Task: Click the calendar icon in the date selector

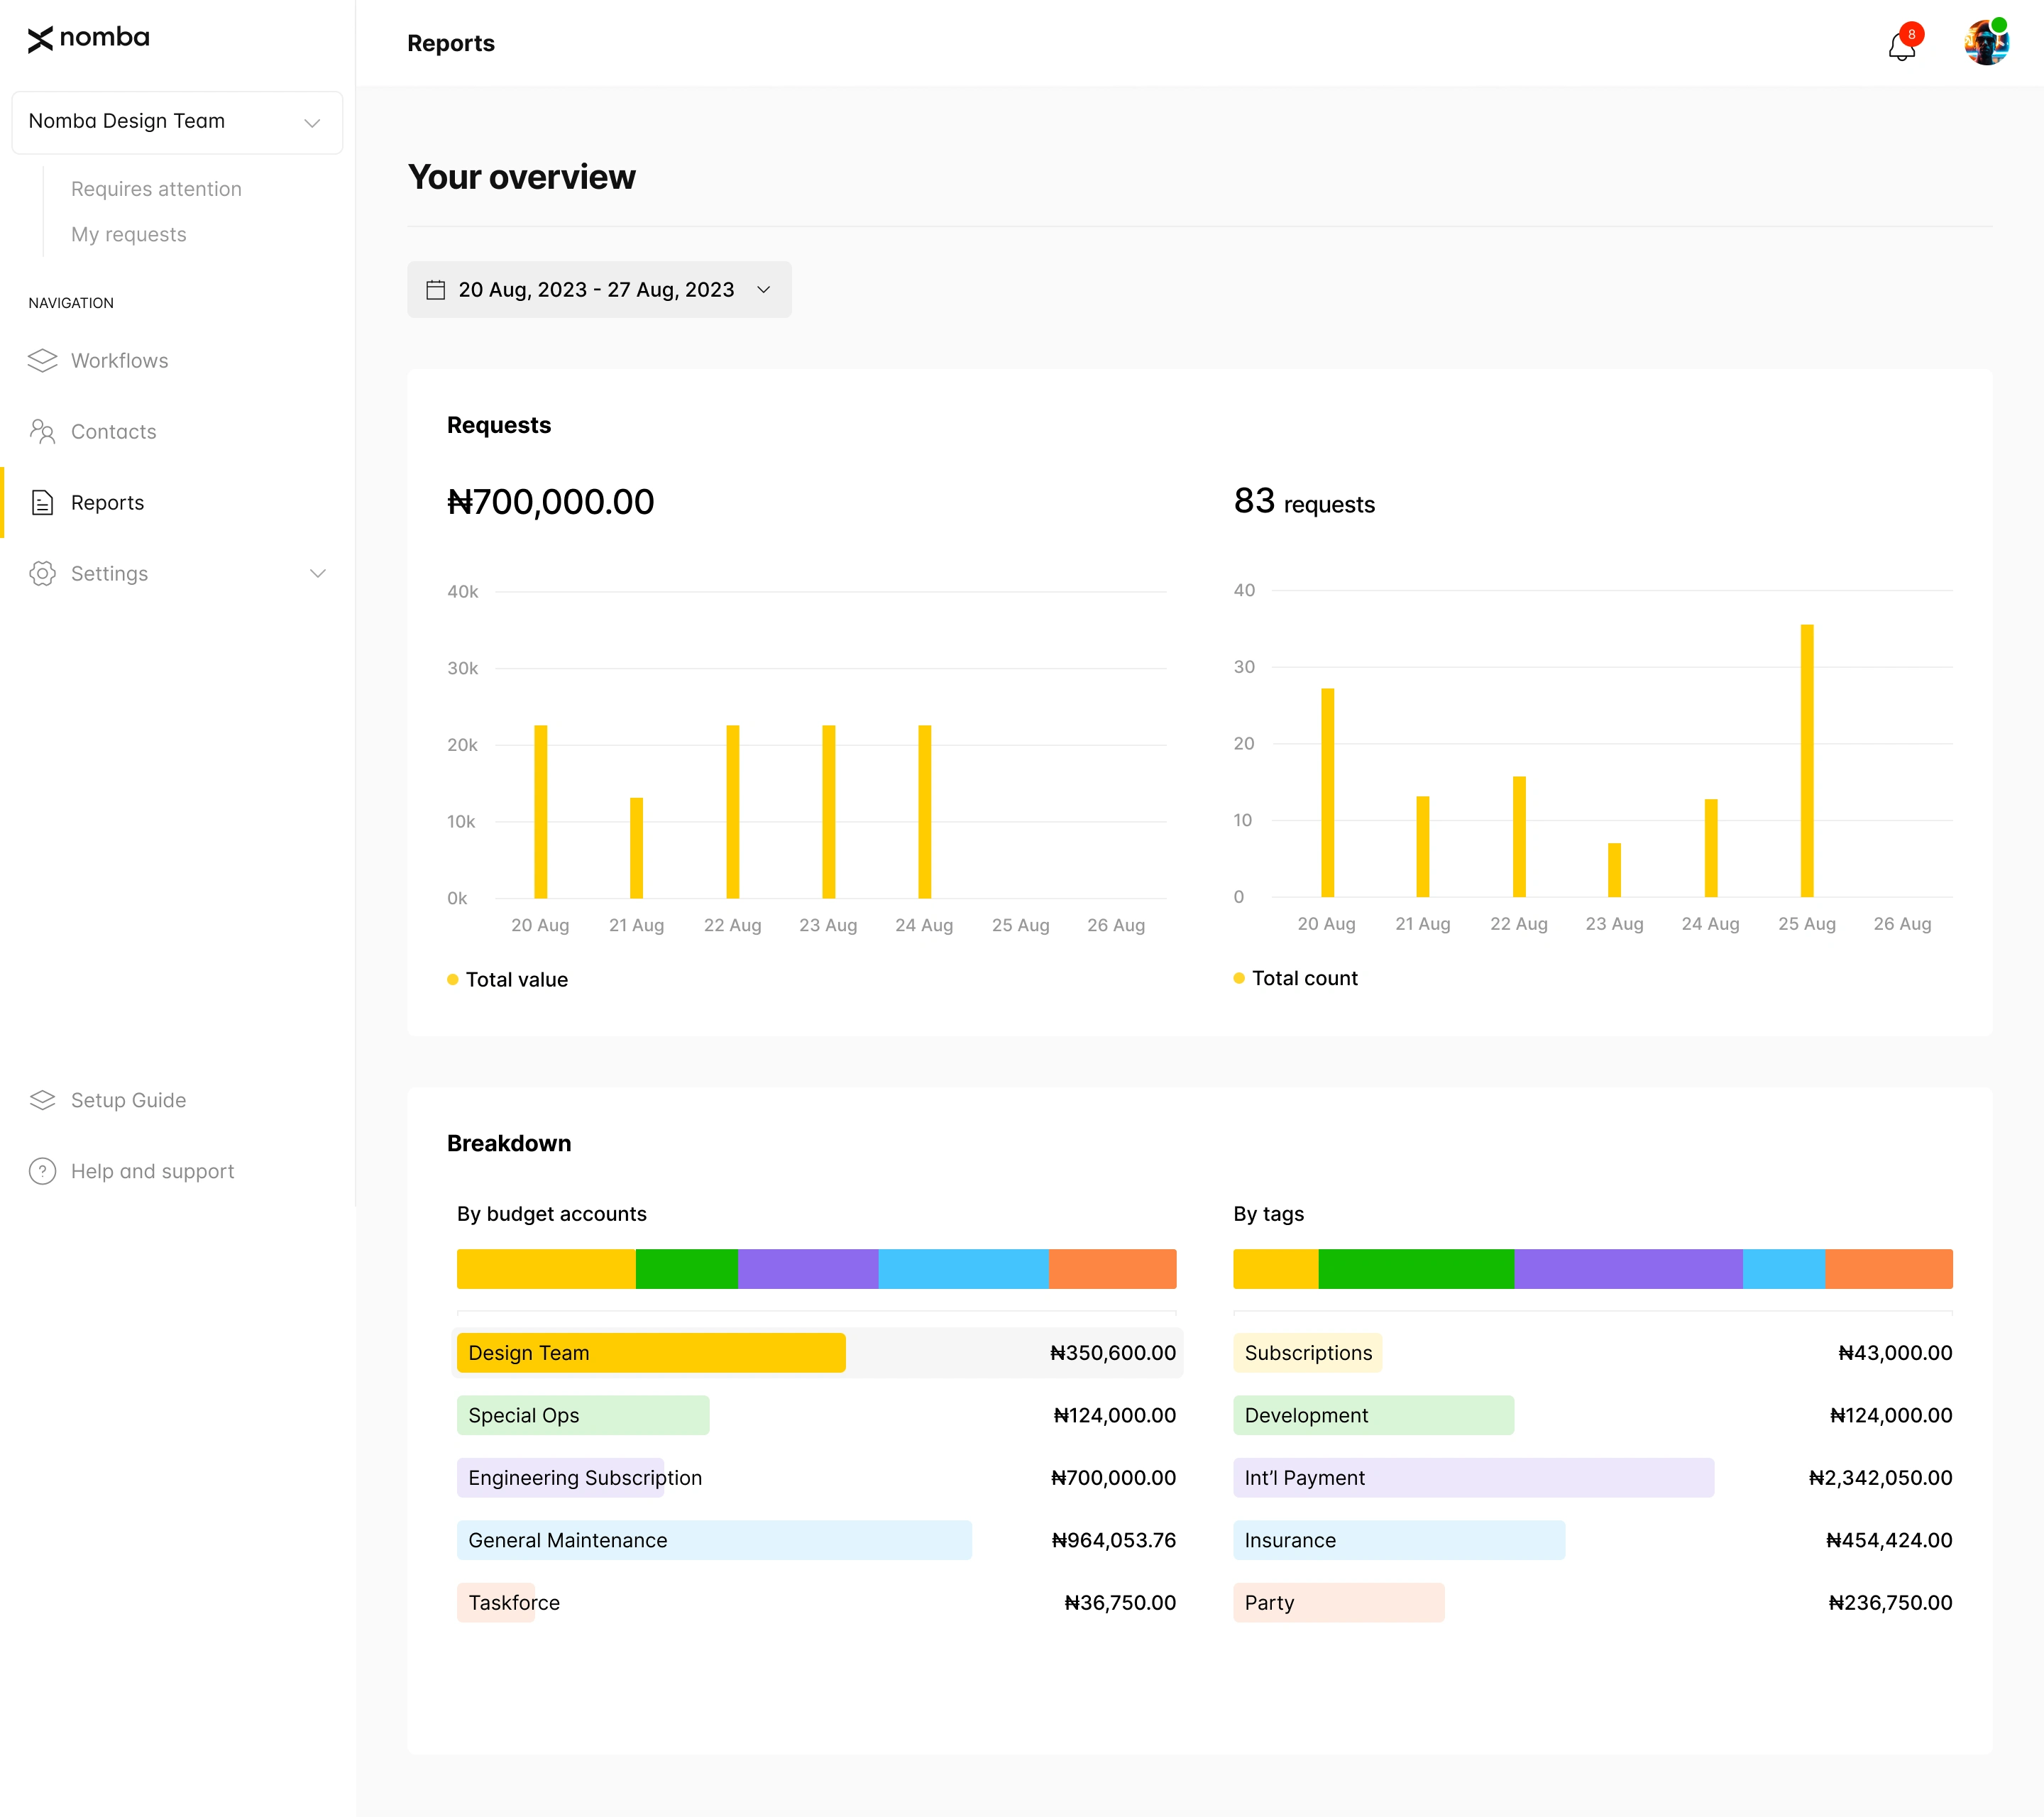Action: (437, 289)
